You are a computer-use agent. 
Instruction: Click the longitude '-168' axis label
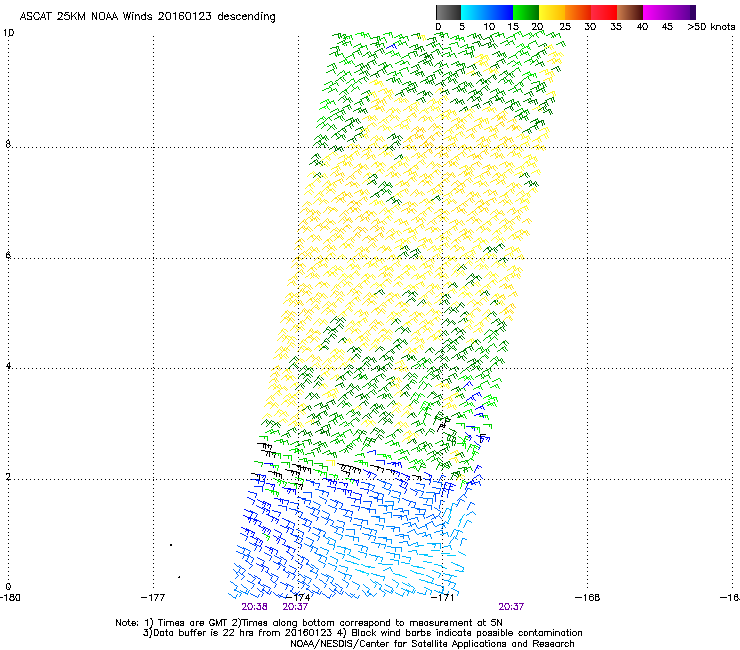(587, 598)
